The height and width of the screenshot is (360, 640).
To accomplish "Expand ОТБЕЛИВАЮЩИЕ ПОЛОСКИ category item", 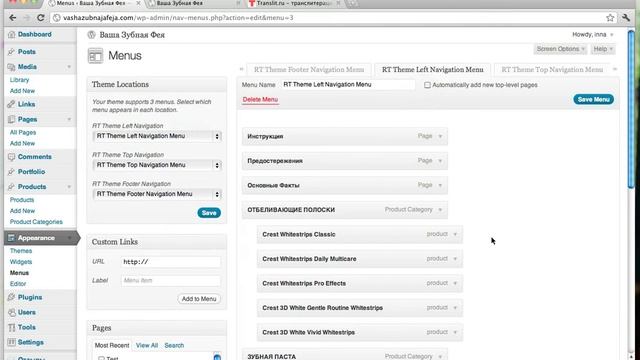I will pos(440,210).
